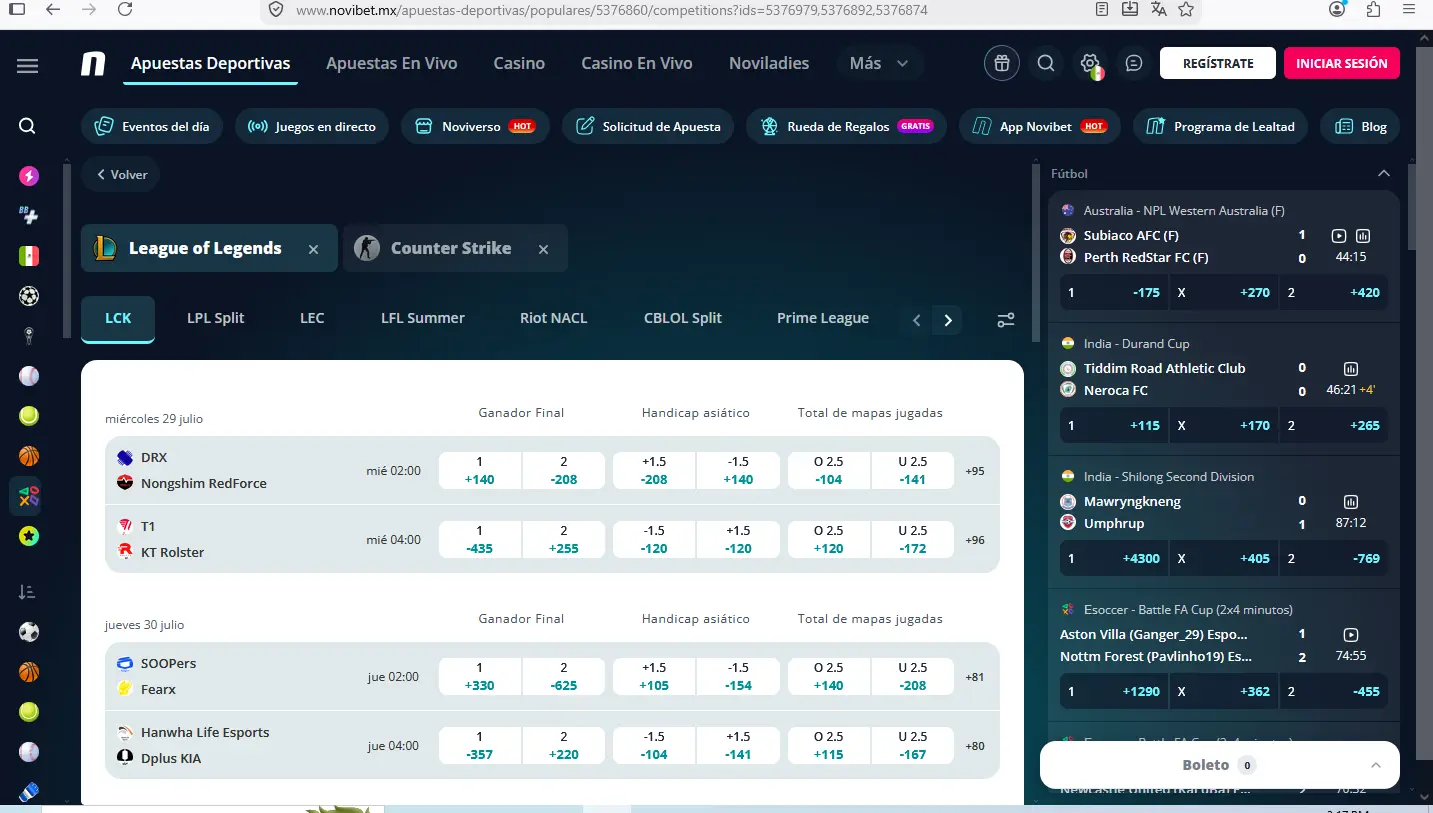Open browser reader view icon
This screenshot has height=813, width=1433.
click(1102, 9)
